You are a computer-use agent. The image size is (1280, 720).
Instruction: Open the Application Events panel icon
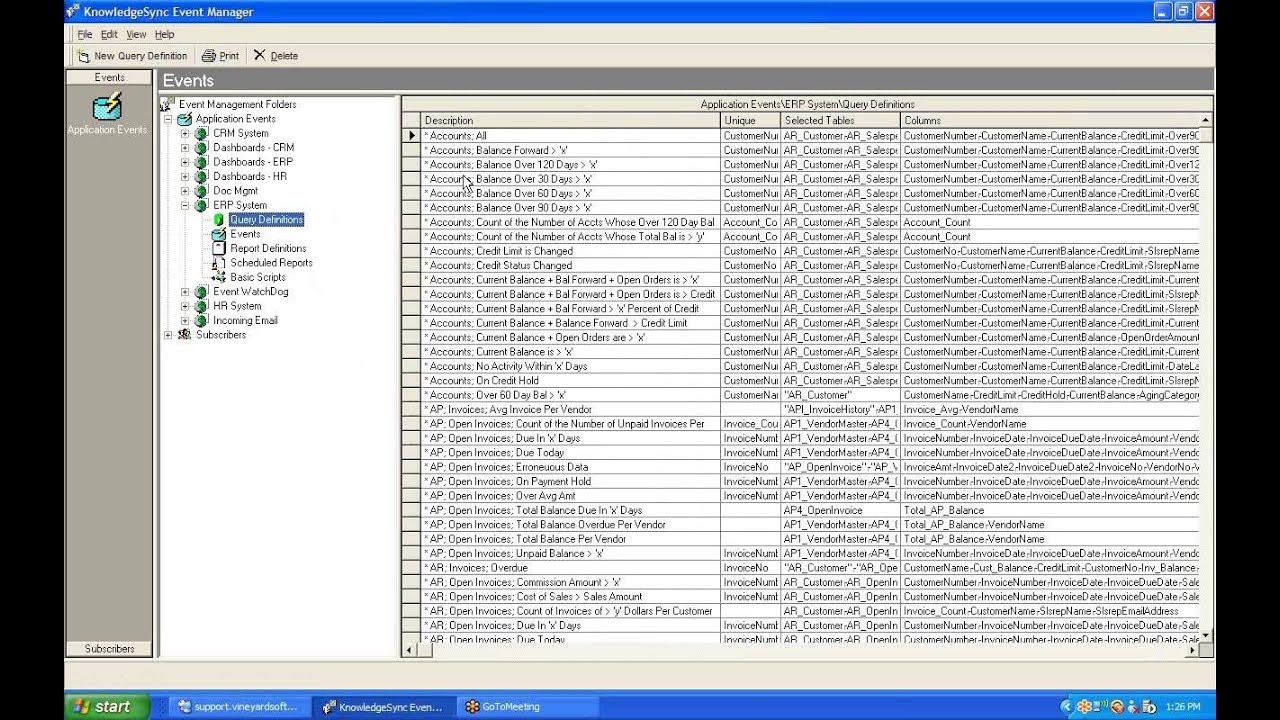click(x=107, y=106)
